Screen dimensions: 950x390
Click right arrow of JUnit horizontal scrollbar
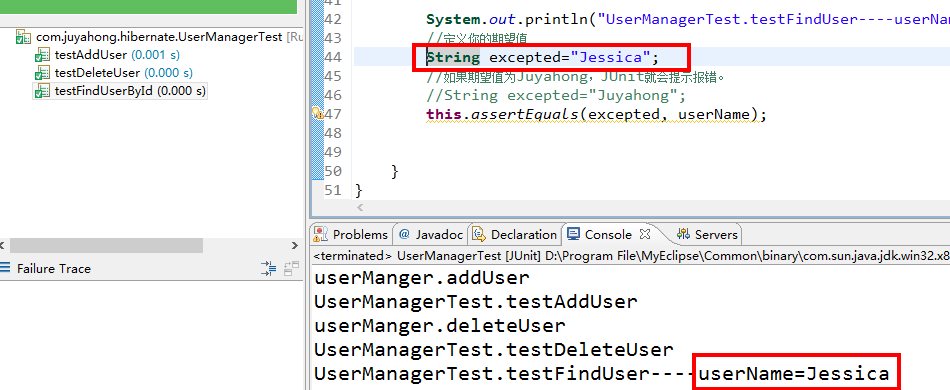point(295,245)
